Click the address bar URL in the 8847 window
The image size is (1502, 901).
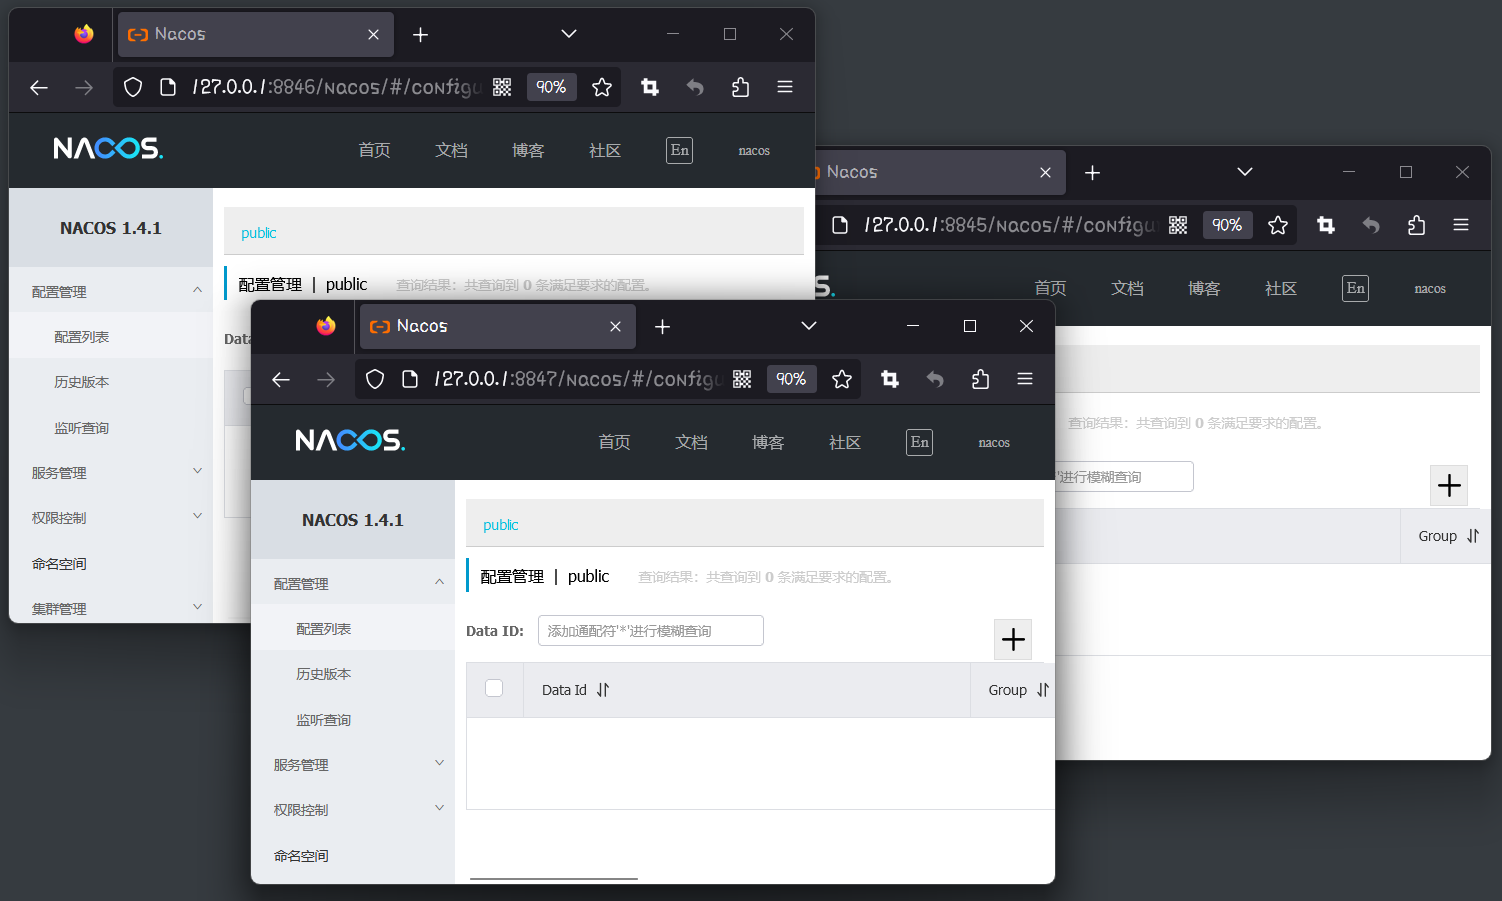(576, 379)
